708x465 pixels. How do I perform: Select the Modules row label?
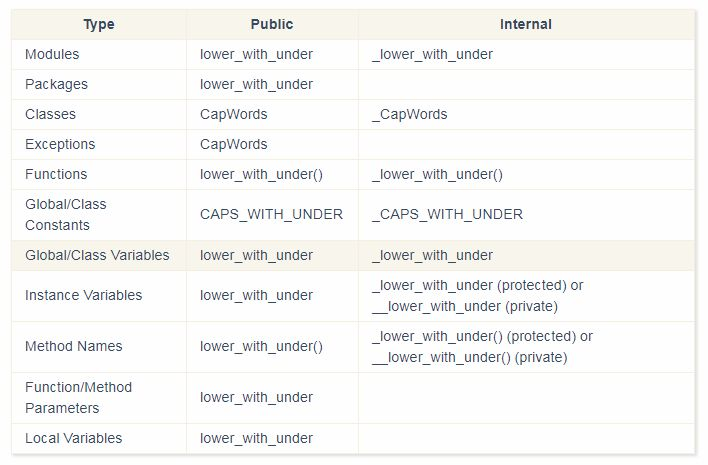pos(52,54)
